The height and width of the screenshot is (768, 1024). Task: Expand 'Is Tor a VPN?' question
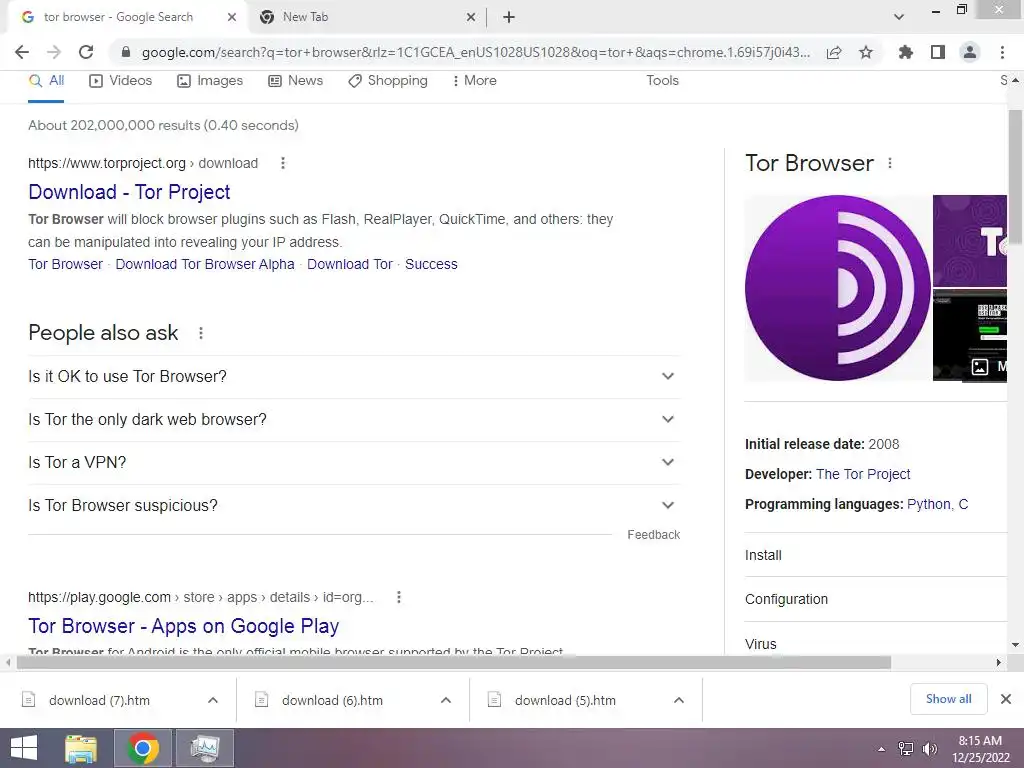coord(354,462)
